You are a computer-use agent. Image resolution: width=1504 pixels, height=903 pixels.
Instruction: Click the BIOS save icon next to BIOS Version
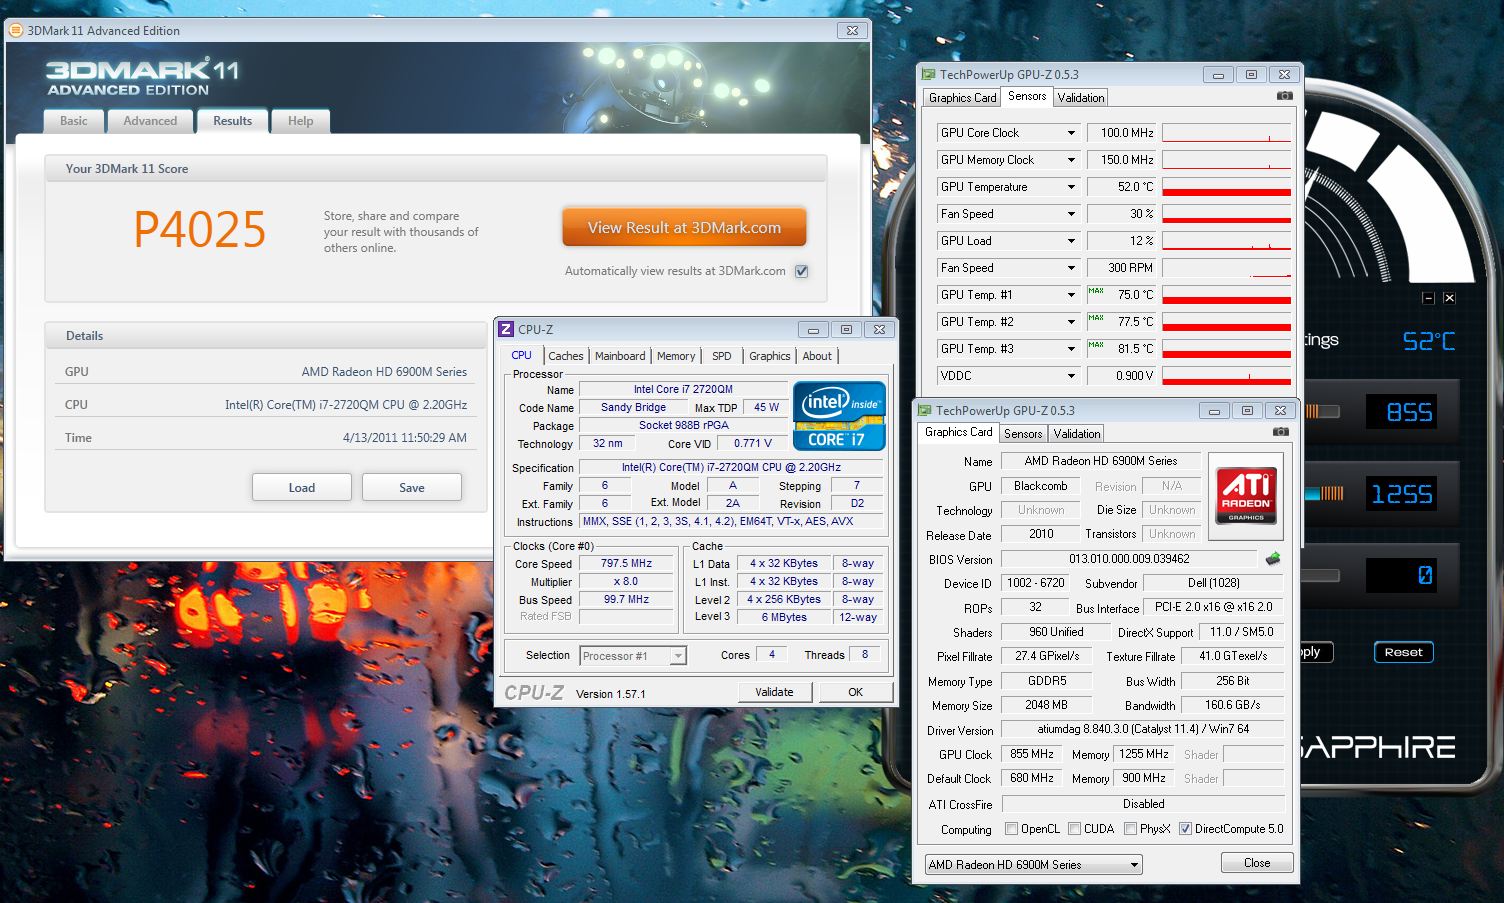[1273, 559]
